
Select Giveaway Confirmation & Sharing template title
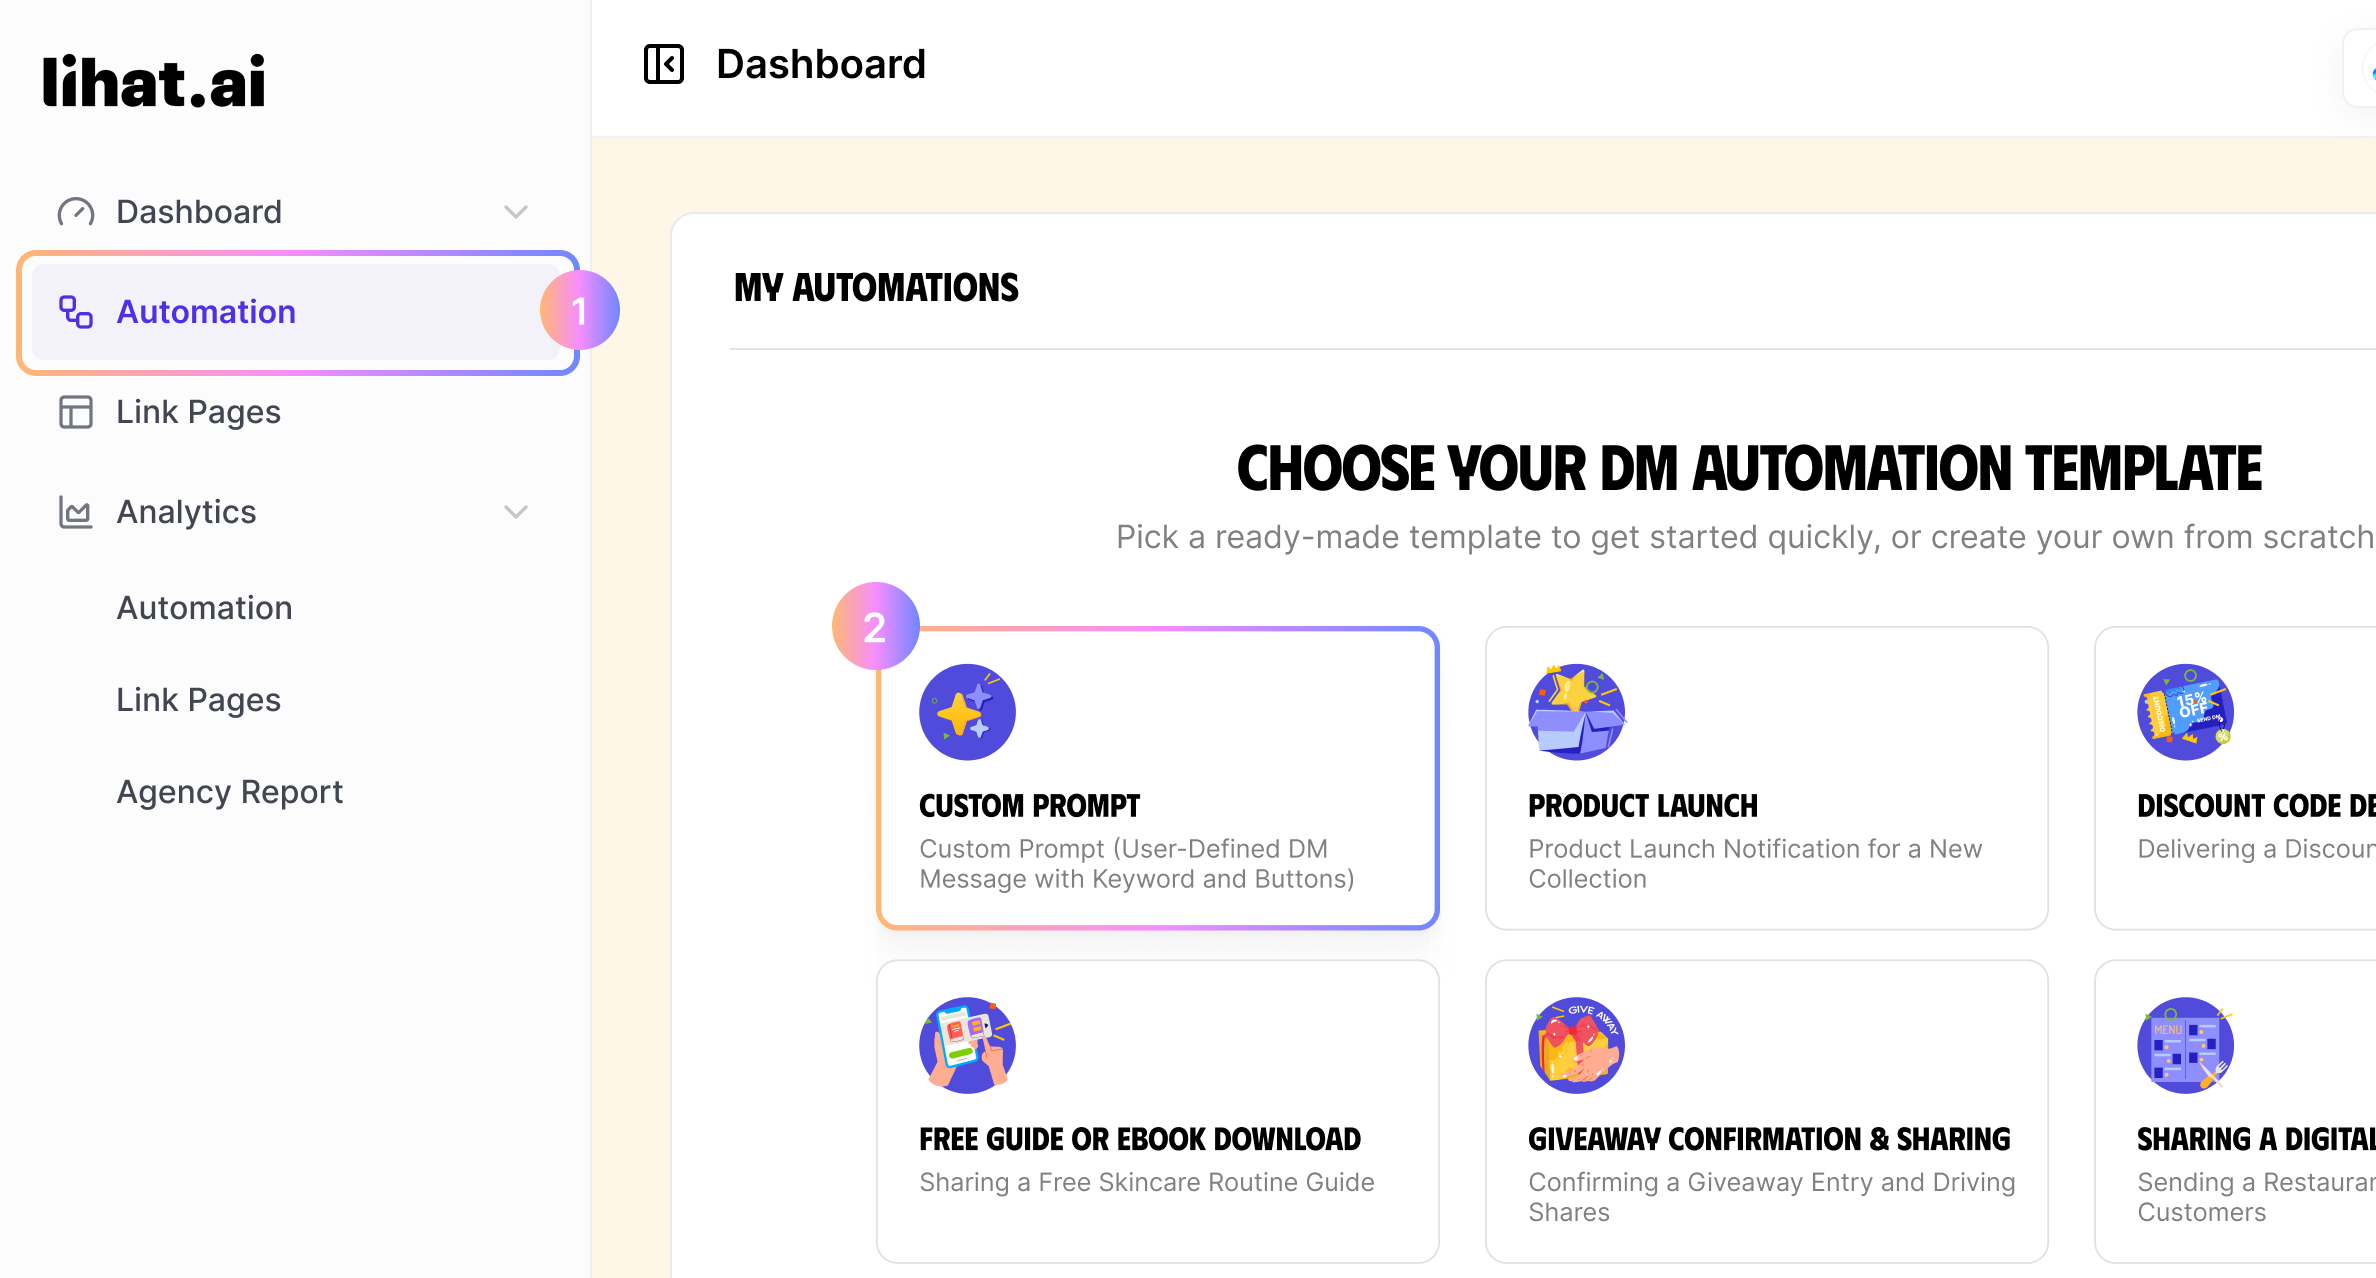point(1768,1139)
